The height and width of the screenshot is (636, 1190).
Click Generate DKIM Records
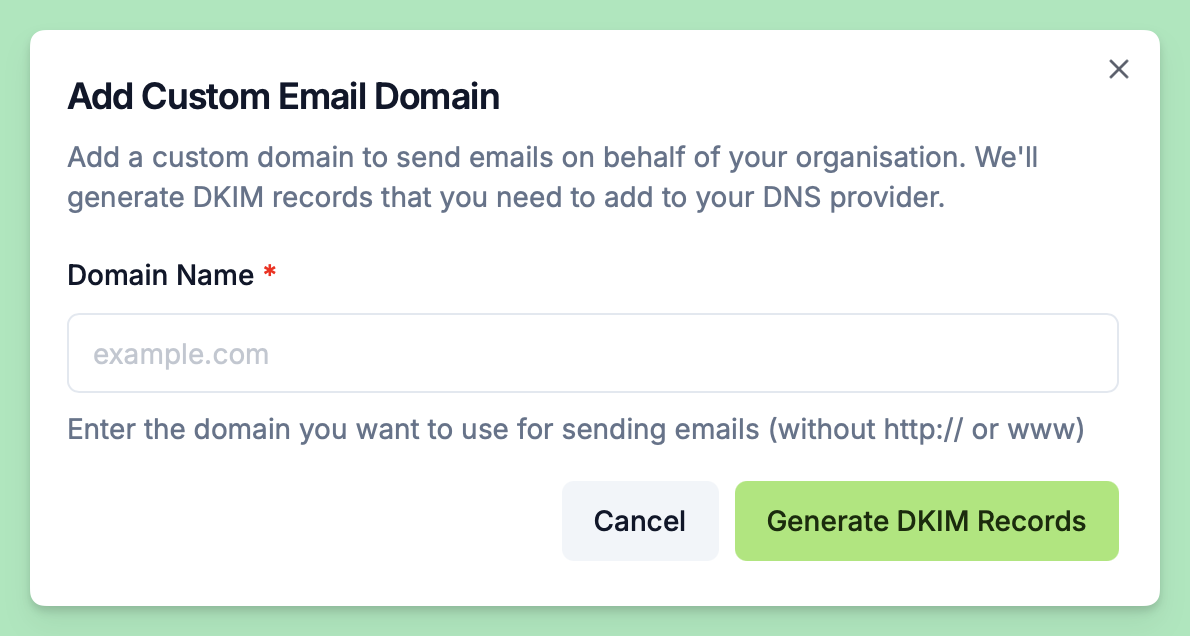(926, 521)
